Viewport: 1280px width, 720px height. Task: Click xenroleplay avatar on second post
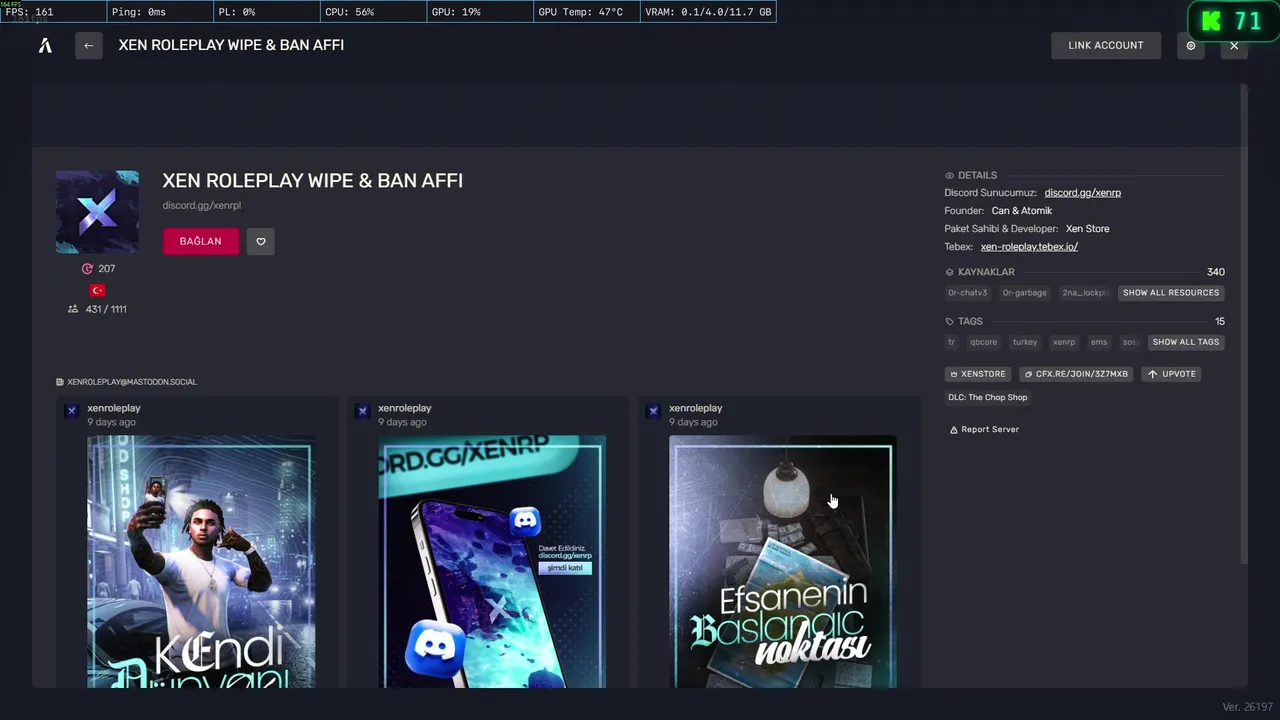[x=363, y=411]
